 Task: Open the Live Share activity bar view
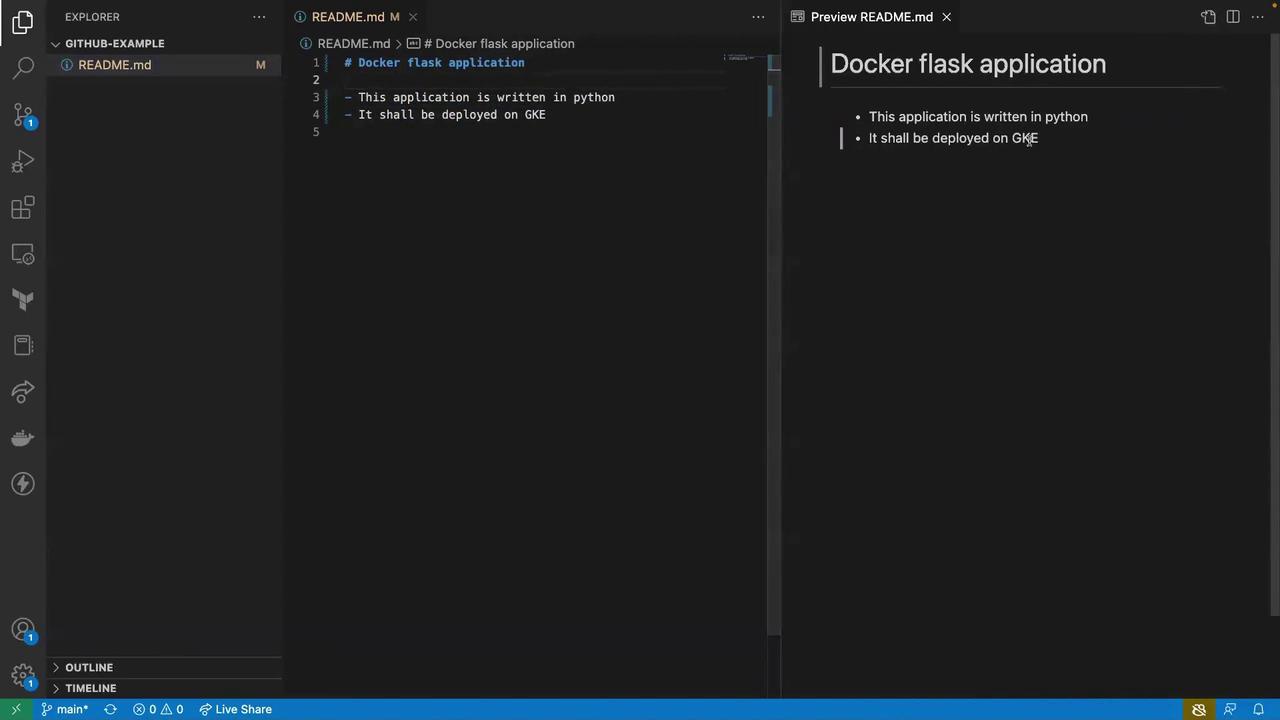click(23, 392)
